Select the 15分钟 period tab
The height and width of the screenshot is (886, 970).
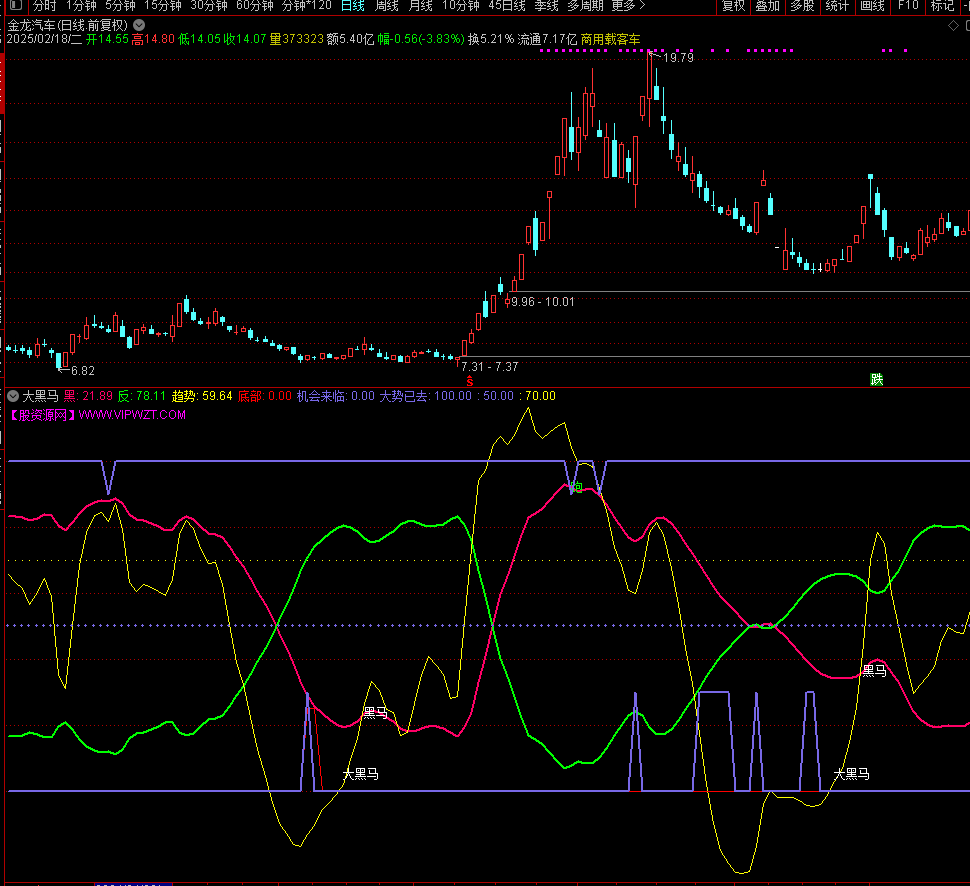coord(163,6)
